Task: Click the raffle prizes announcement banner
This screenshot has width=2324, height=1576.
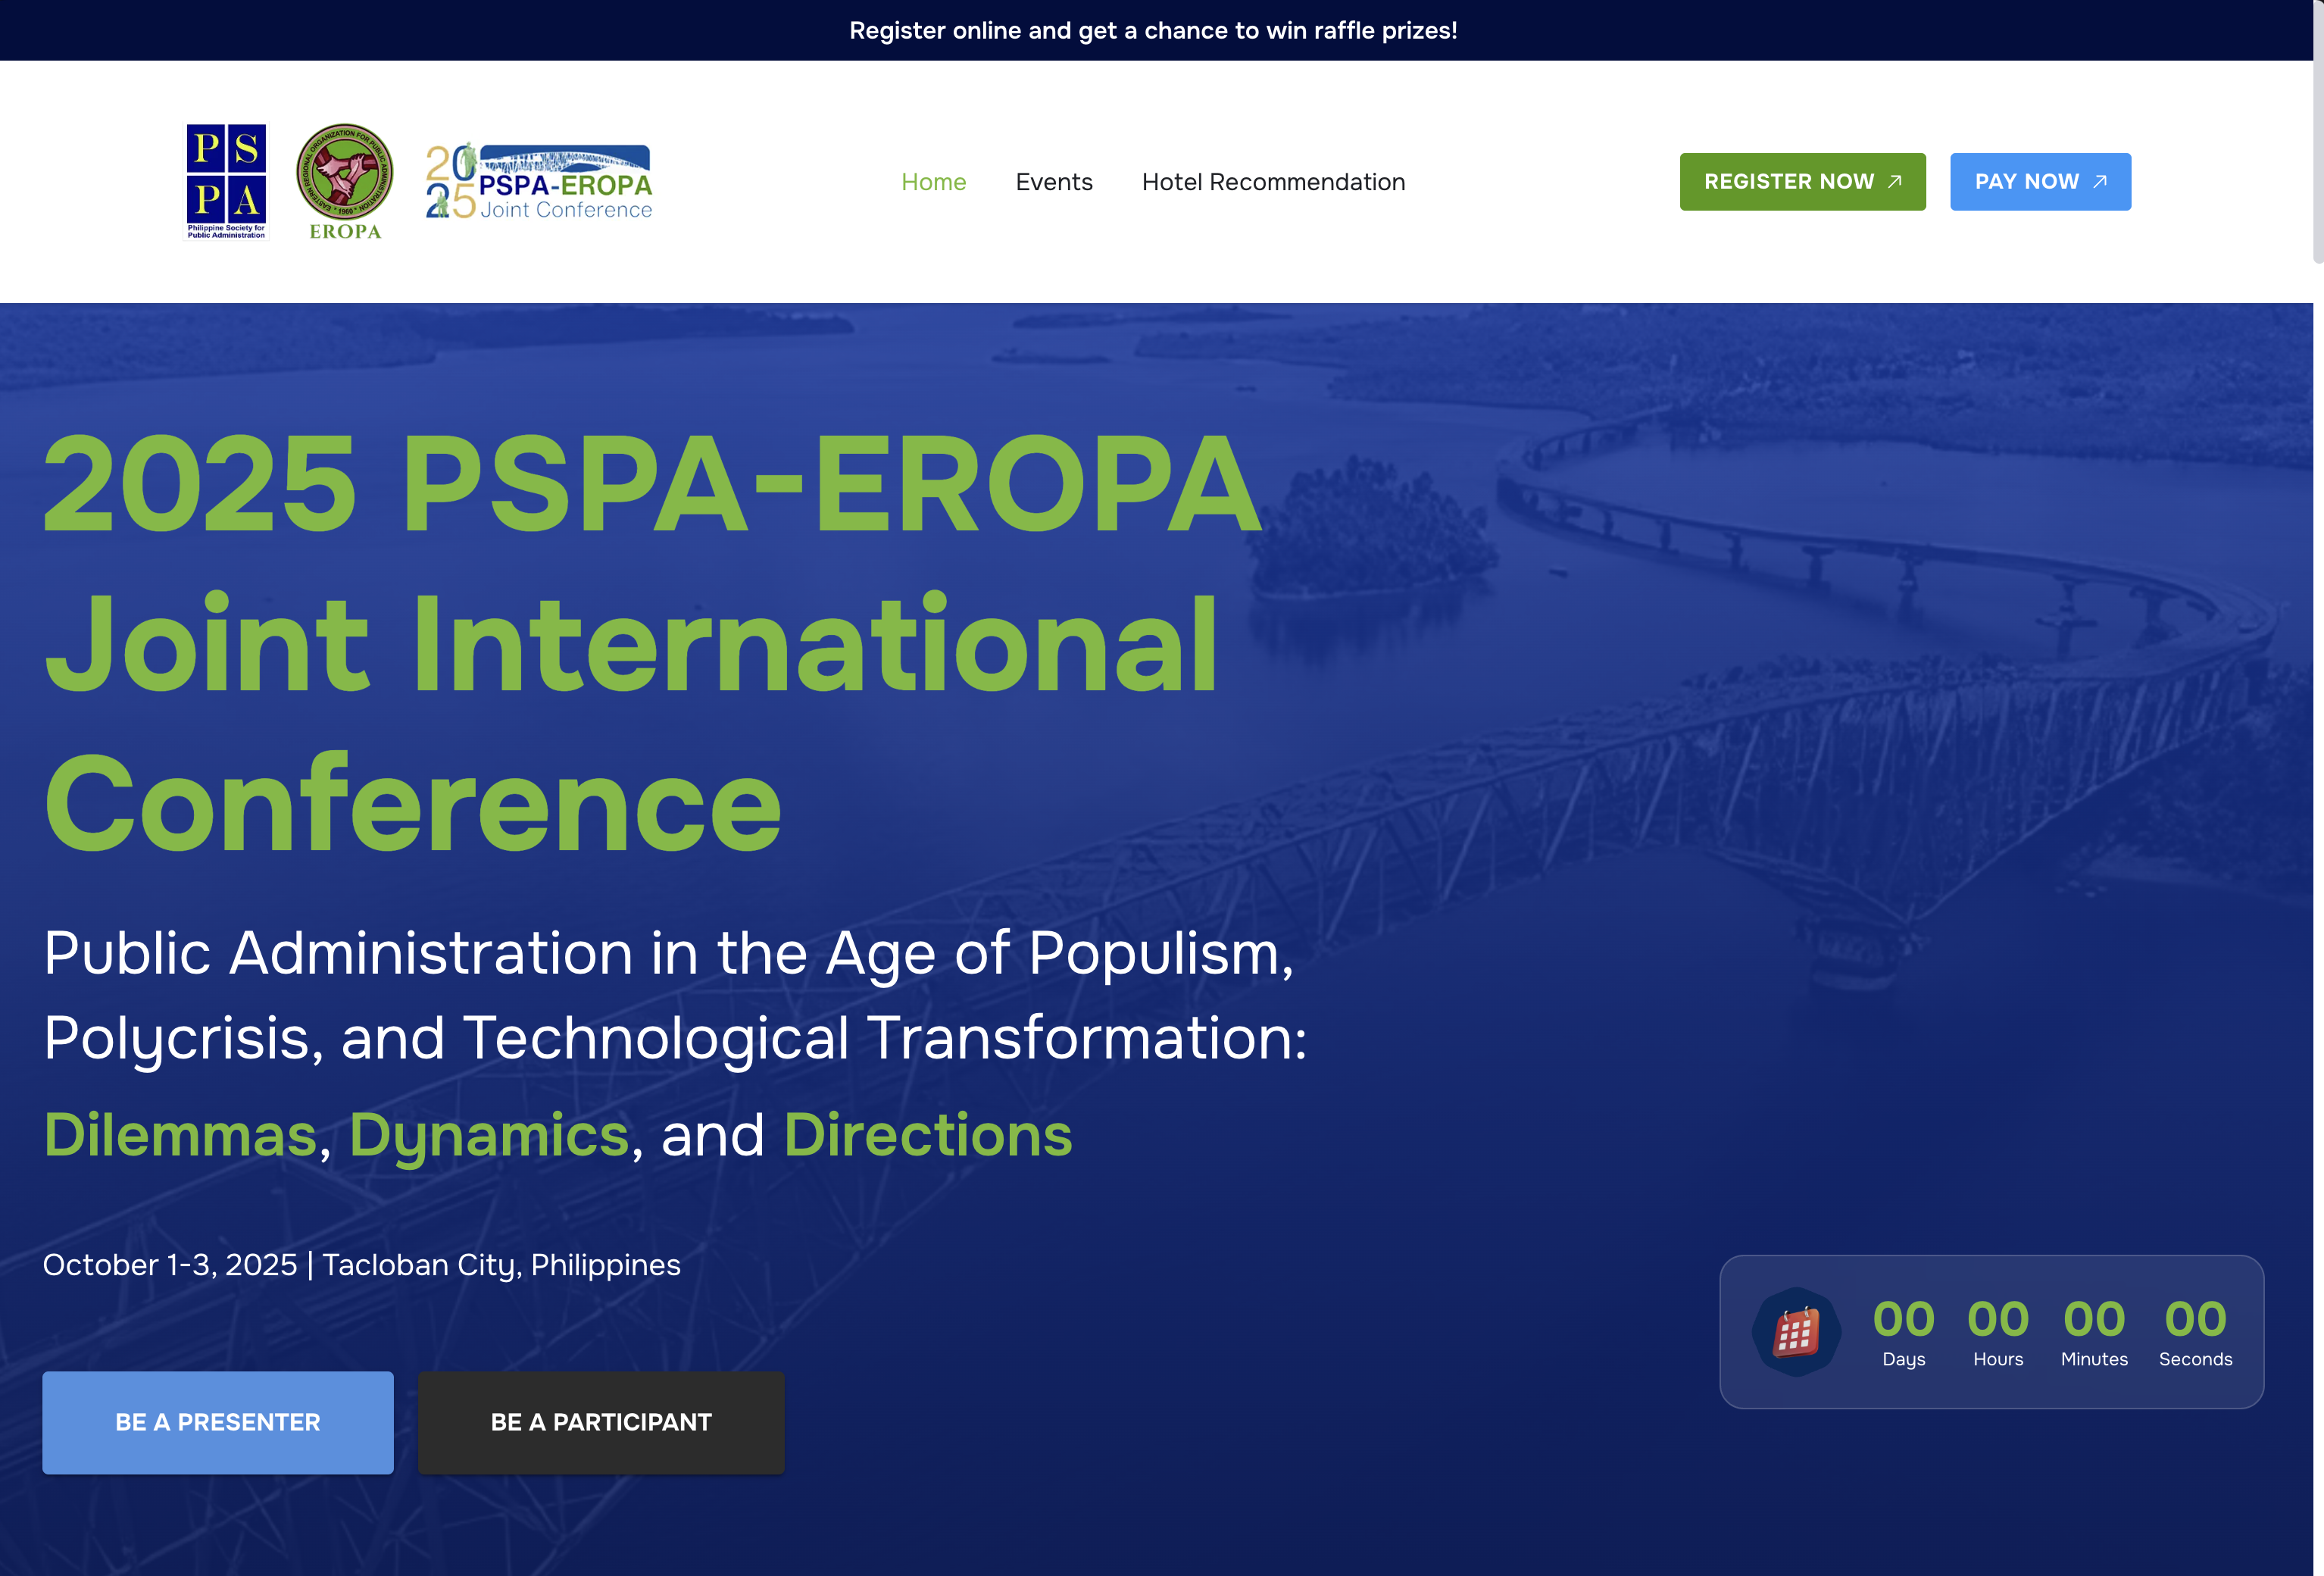Action: click(1153, 30)
